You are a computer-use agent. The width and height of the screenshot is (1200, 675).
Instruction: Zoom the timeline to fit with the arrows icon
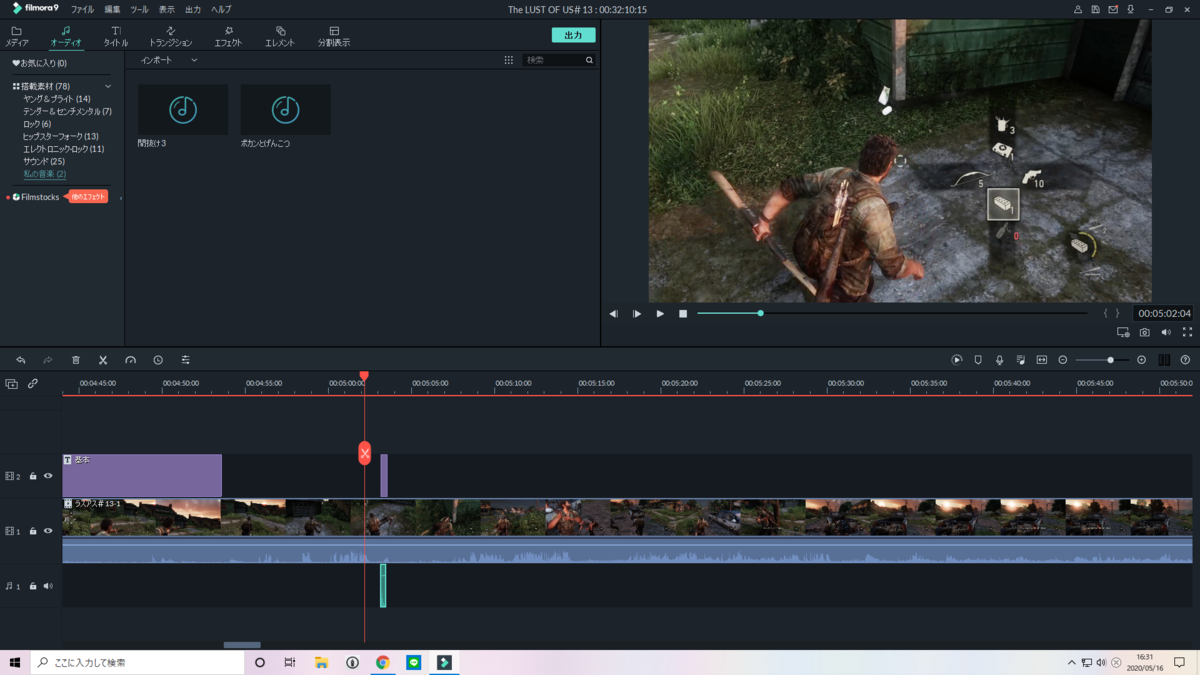click(1041, 360)
